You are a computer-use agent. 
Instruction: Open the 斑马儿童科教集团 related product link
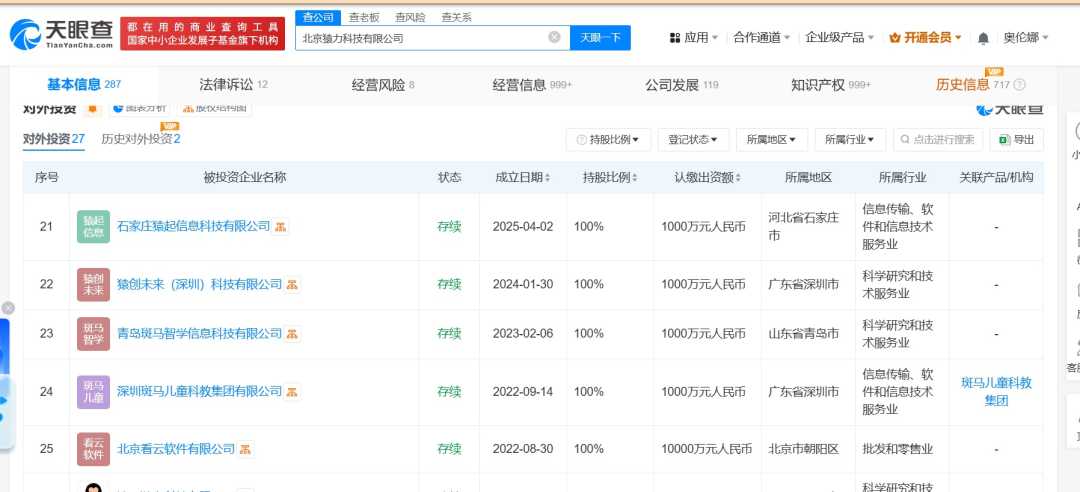pyautogui.click(x=995, y=392)
